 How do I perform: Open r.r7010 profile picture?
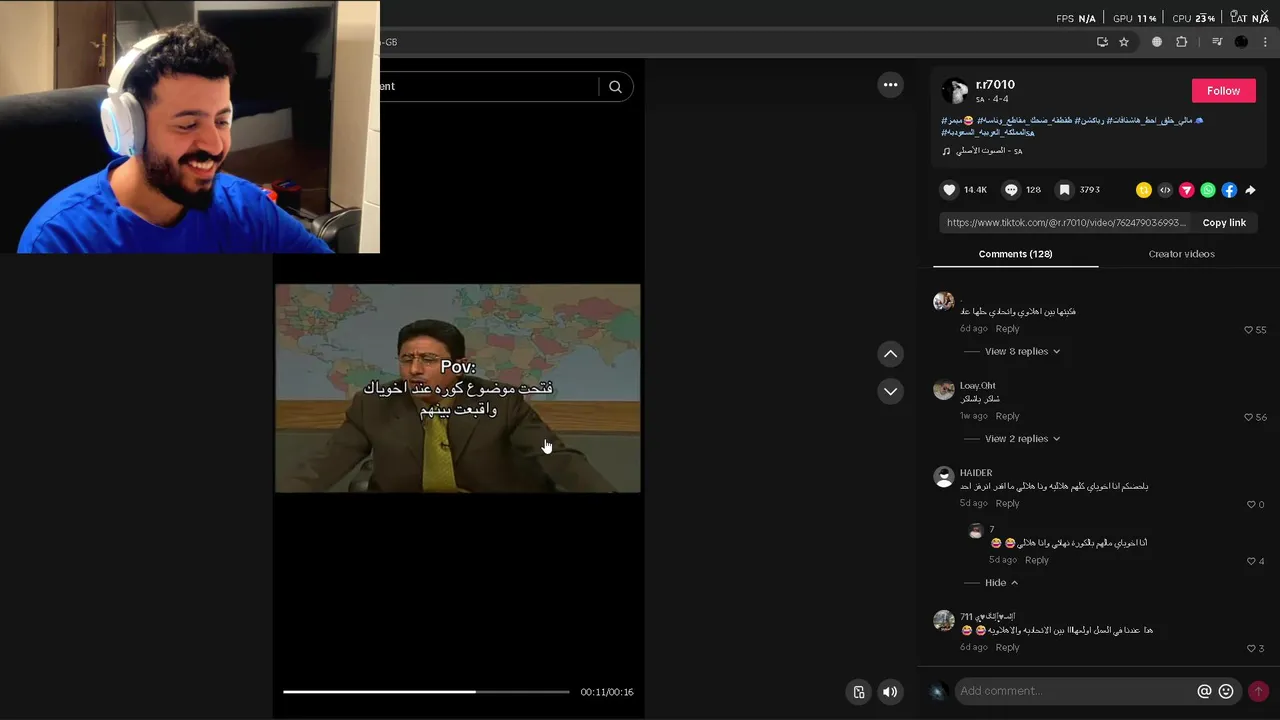click(x=955, y=91)
